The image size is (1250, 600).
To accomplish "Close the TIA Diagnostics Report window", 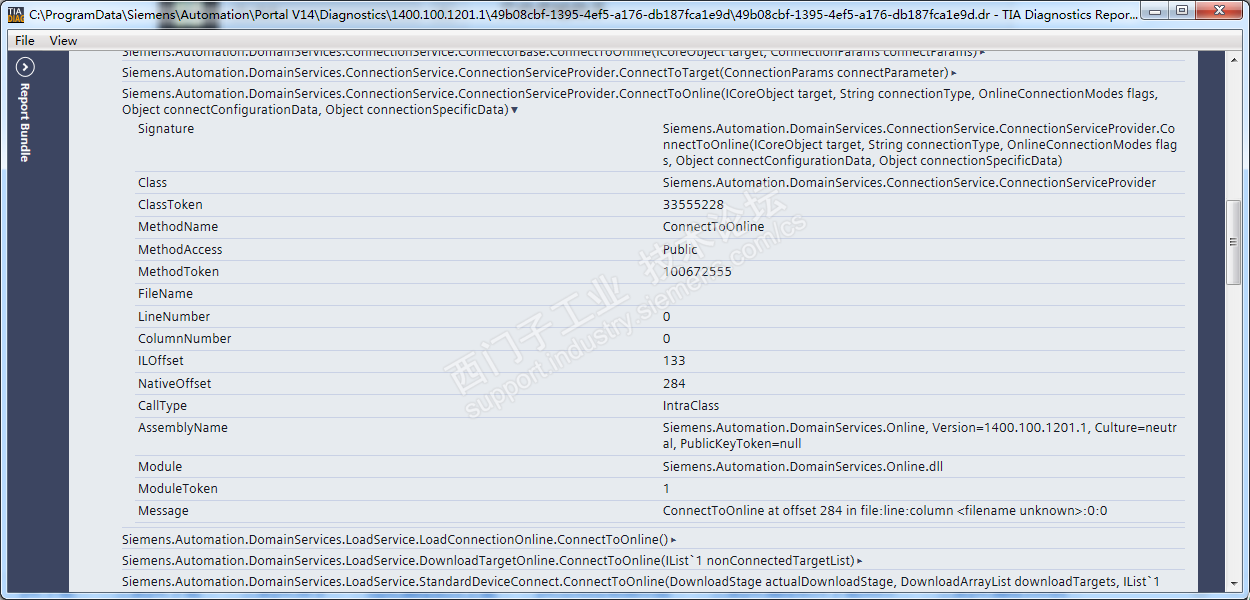I will tap(1218, 10).
